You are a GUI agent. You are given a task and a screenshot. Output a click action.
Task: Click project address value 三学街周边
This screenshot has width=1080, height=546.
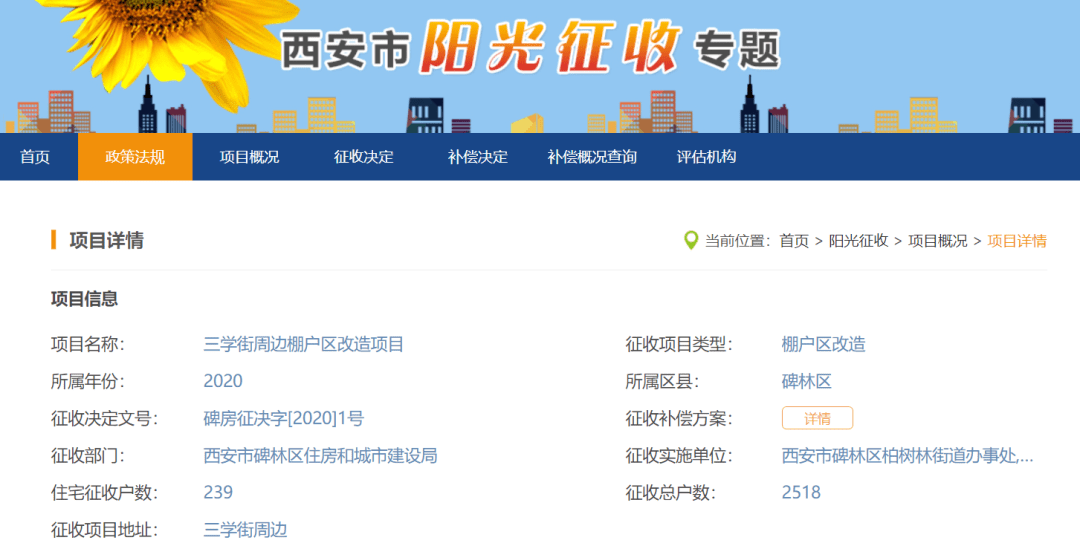coord(245,529)
